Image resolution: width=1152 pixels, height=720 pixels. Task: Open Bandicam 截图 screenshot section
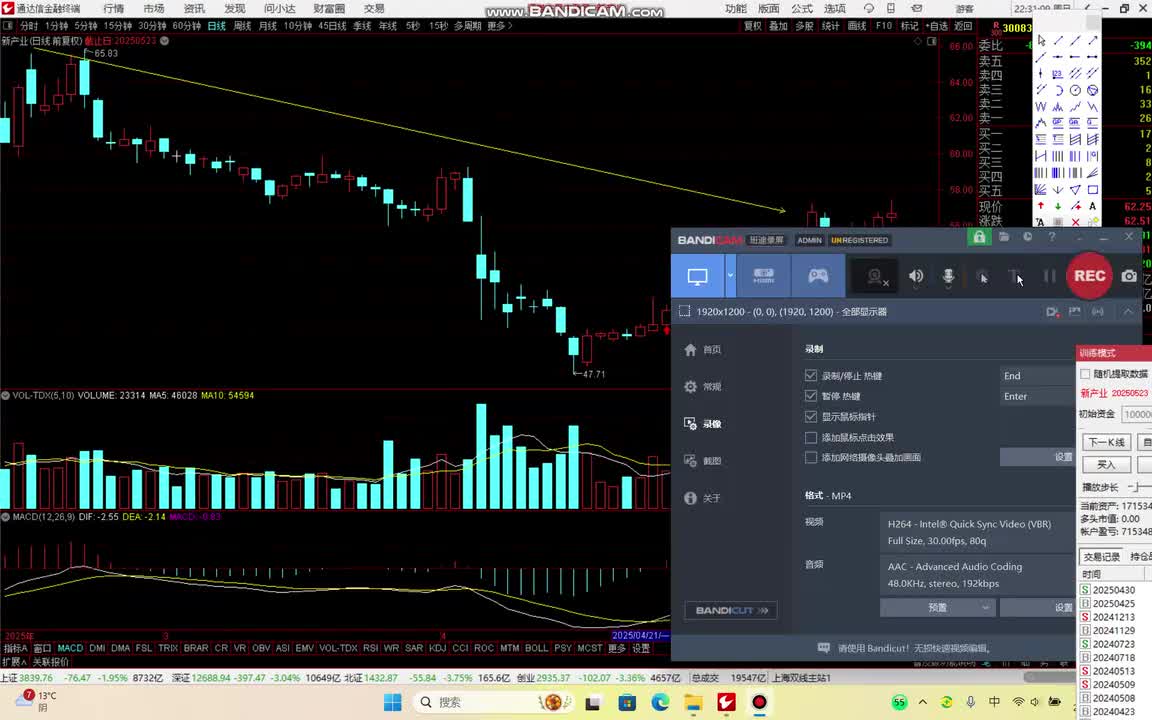703,461
